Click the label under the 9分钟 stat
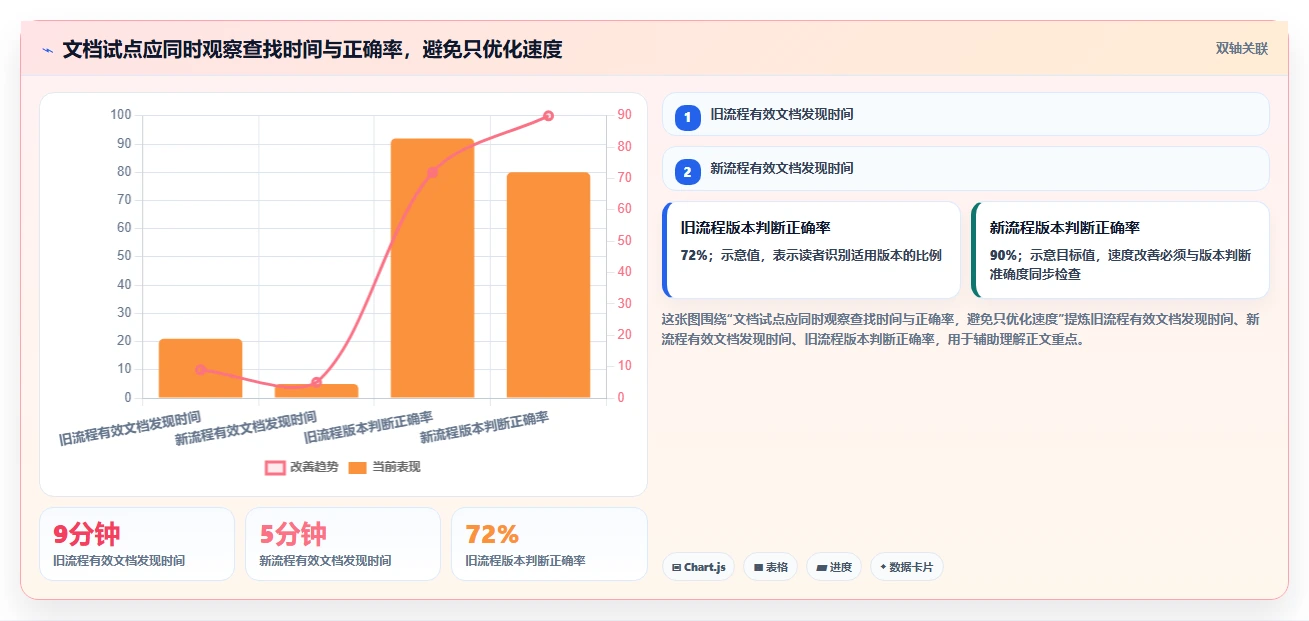 119,561
